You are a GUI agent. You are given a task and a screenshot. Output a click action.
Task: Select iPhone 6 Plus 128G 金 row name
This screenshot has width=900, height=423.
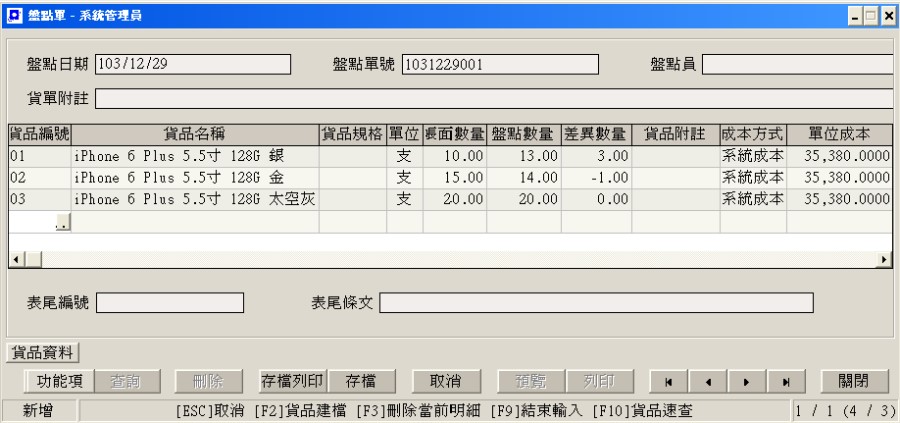pos(195,178)
